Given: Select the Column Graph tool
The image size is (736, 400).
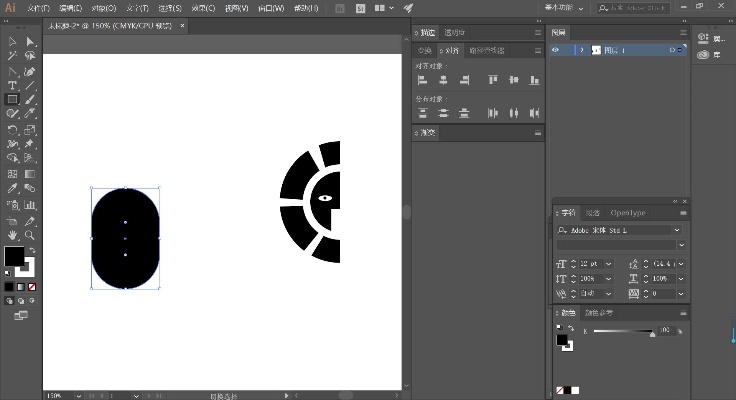Looking at the screenshot, I should point(30,205).
